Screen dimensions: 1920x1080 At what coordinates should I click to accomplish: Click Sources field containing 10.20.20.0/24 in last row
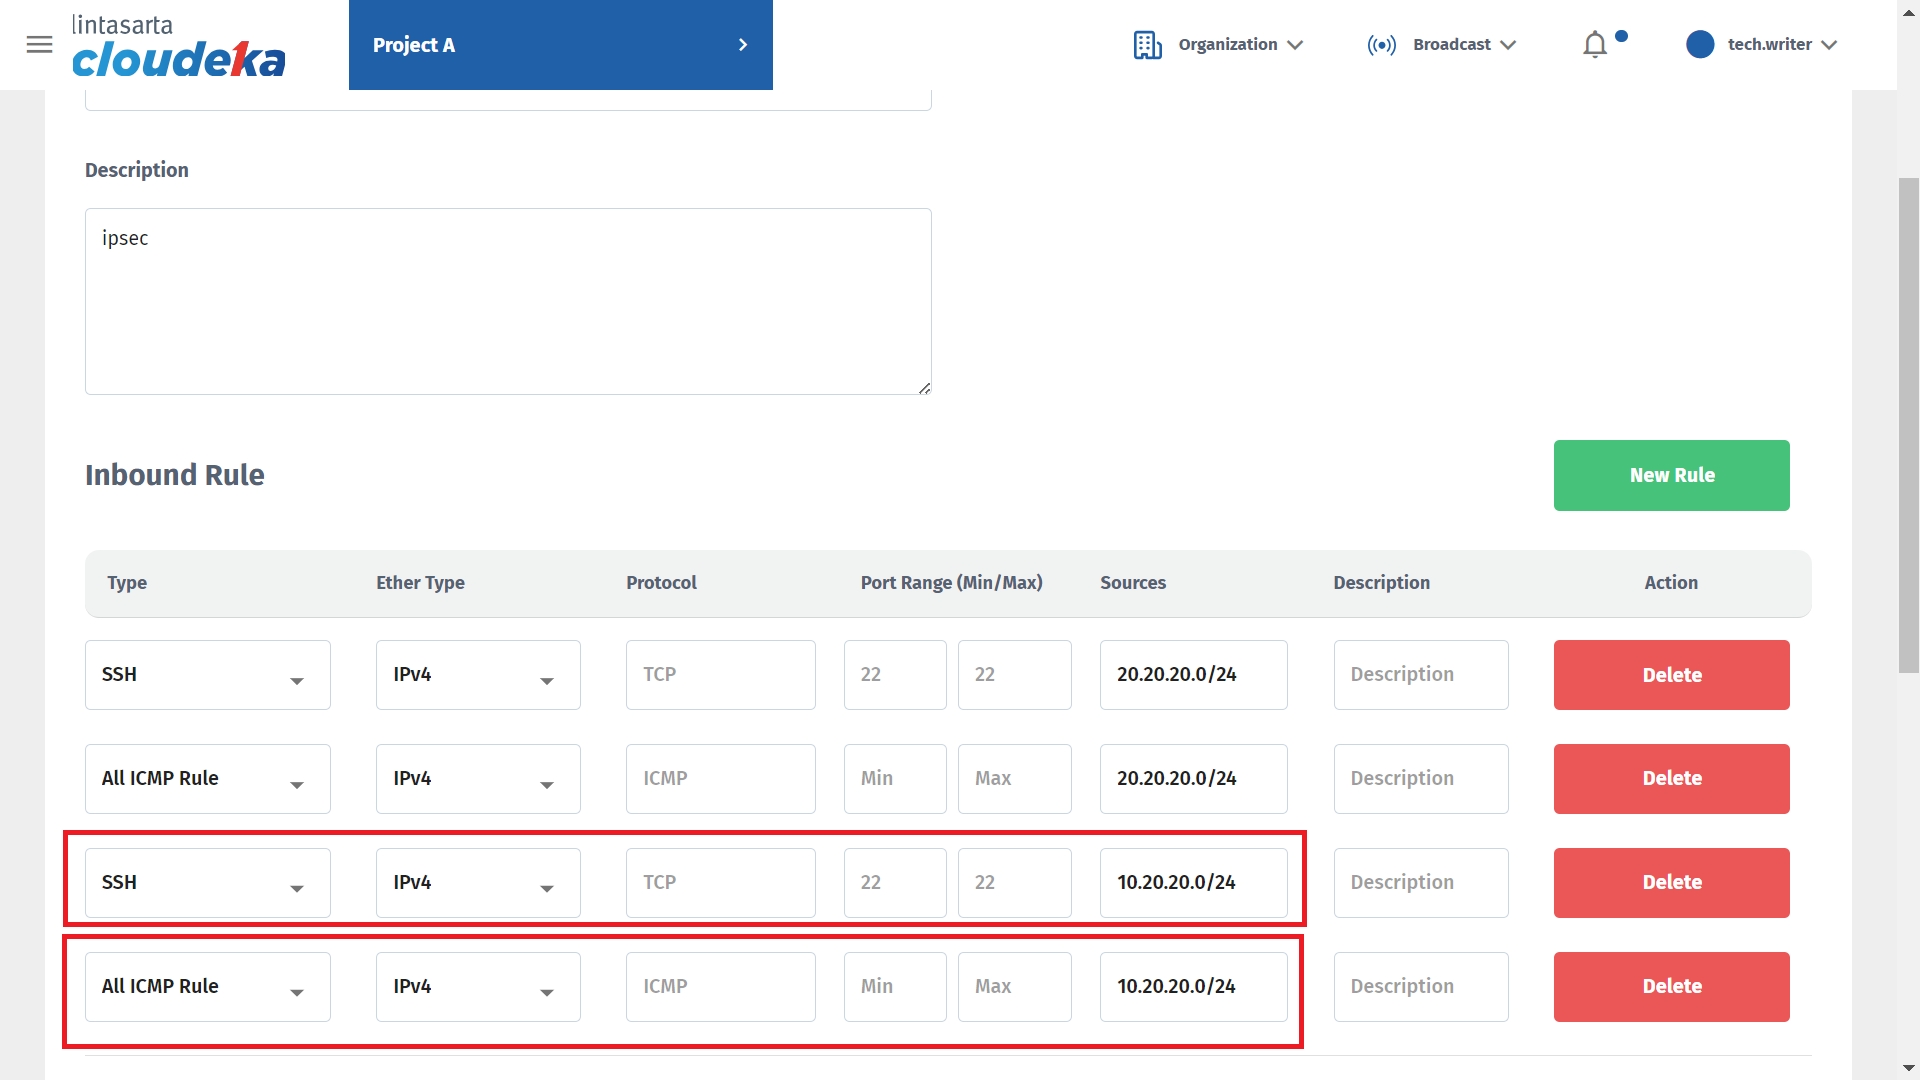[x=1193, y=987]
